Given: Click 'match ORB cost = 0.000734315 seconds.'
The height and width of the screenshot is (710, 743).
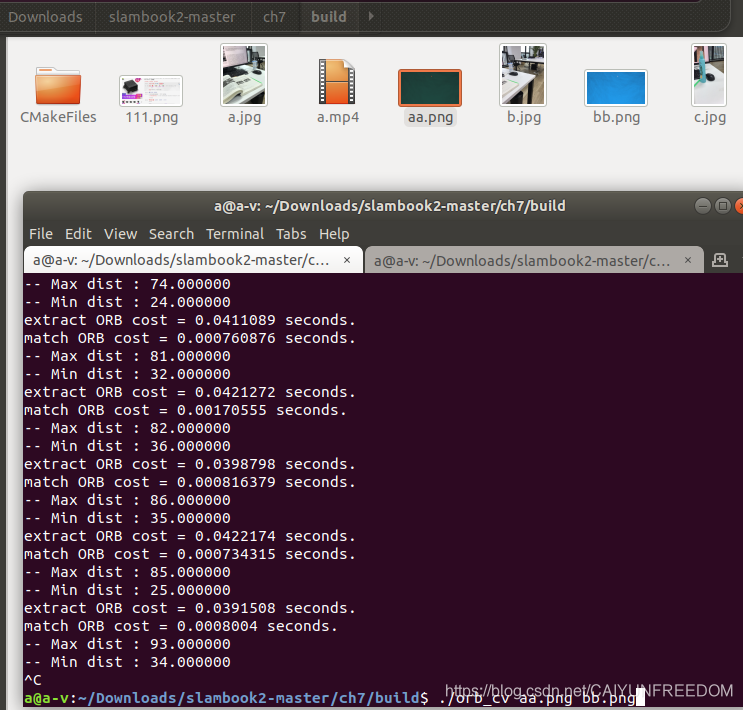Looking at the screenshot, I should pos(190,555).
